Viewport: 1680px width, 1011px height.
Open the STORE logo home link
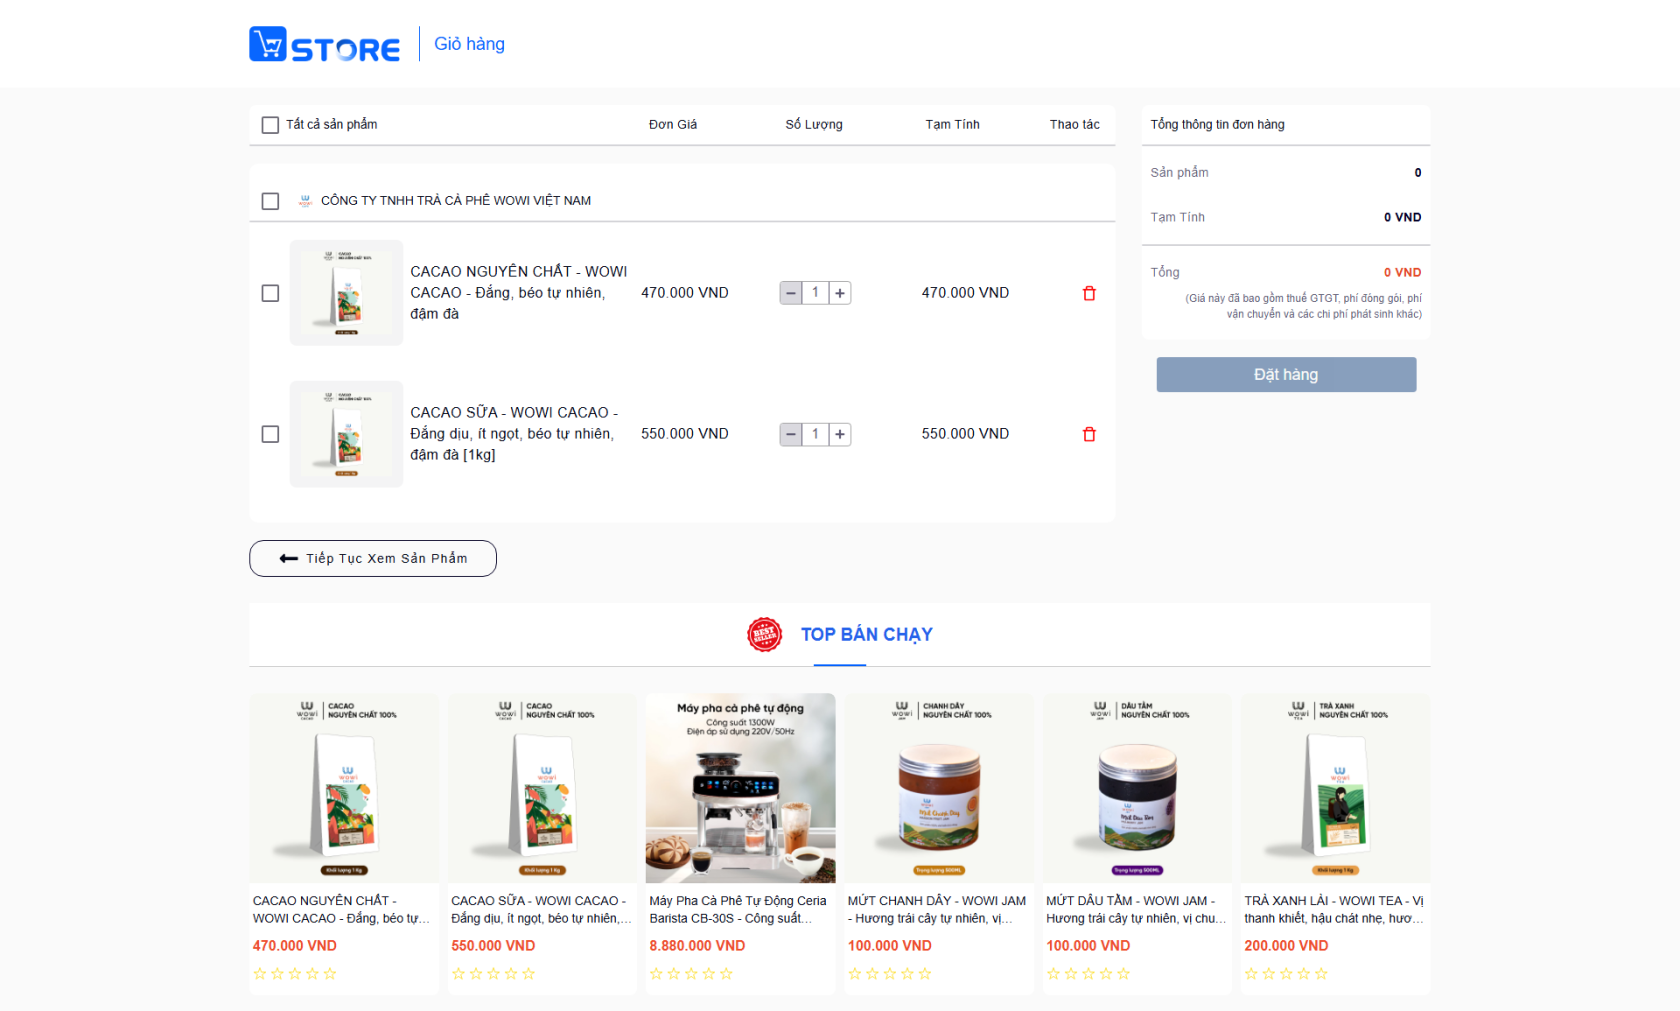tap(324, 44)
